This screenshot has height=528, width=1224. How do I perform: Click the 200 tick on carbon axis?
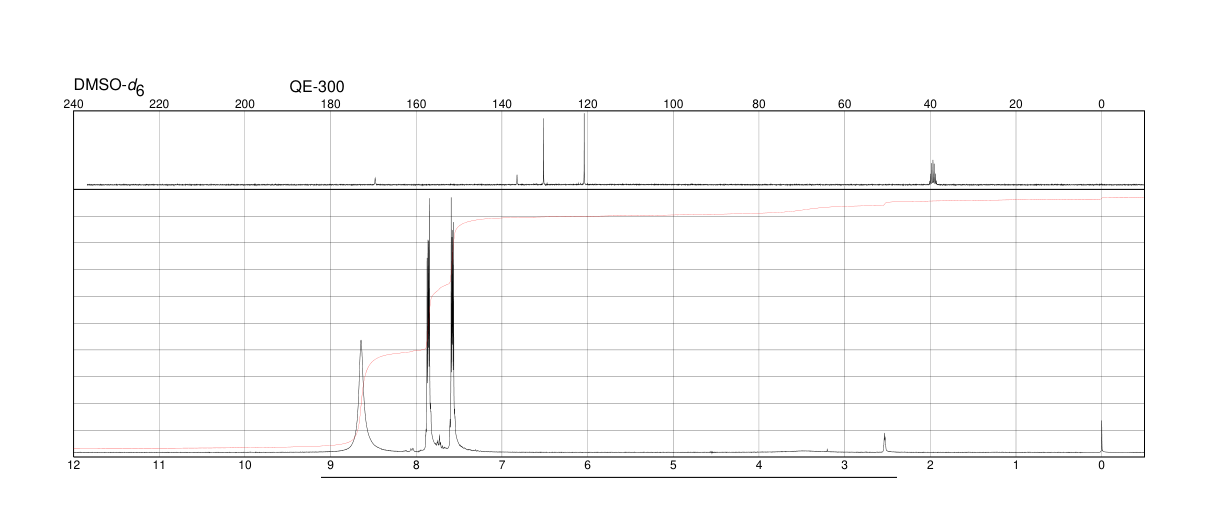click(x=245, y=104)
